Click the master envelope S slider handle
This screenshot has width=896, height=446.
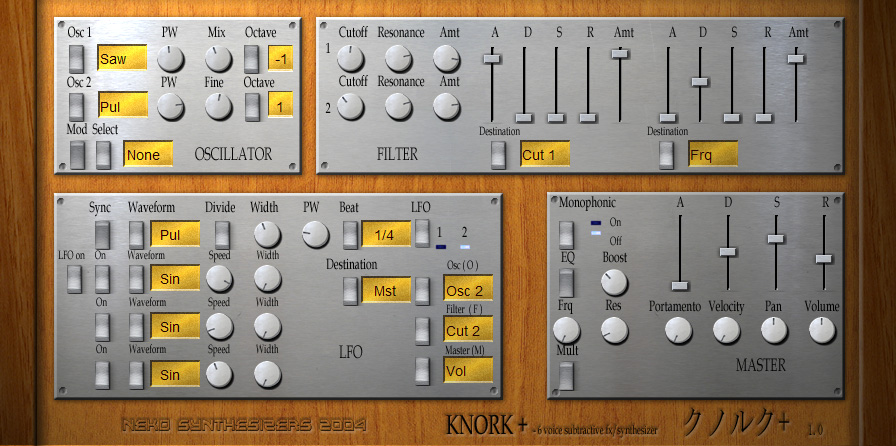(775, 238)
